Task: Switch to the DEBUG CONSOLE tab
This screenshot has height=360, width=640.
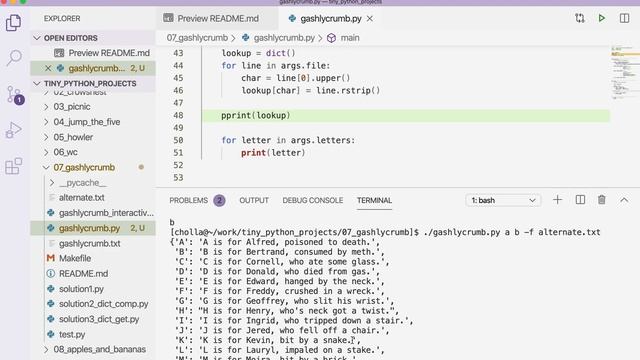Action: [x=313, y=200]
